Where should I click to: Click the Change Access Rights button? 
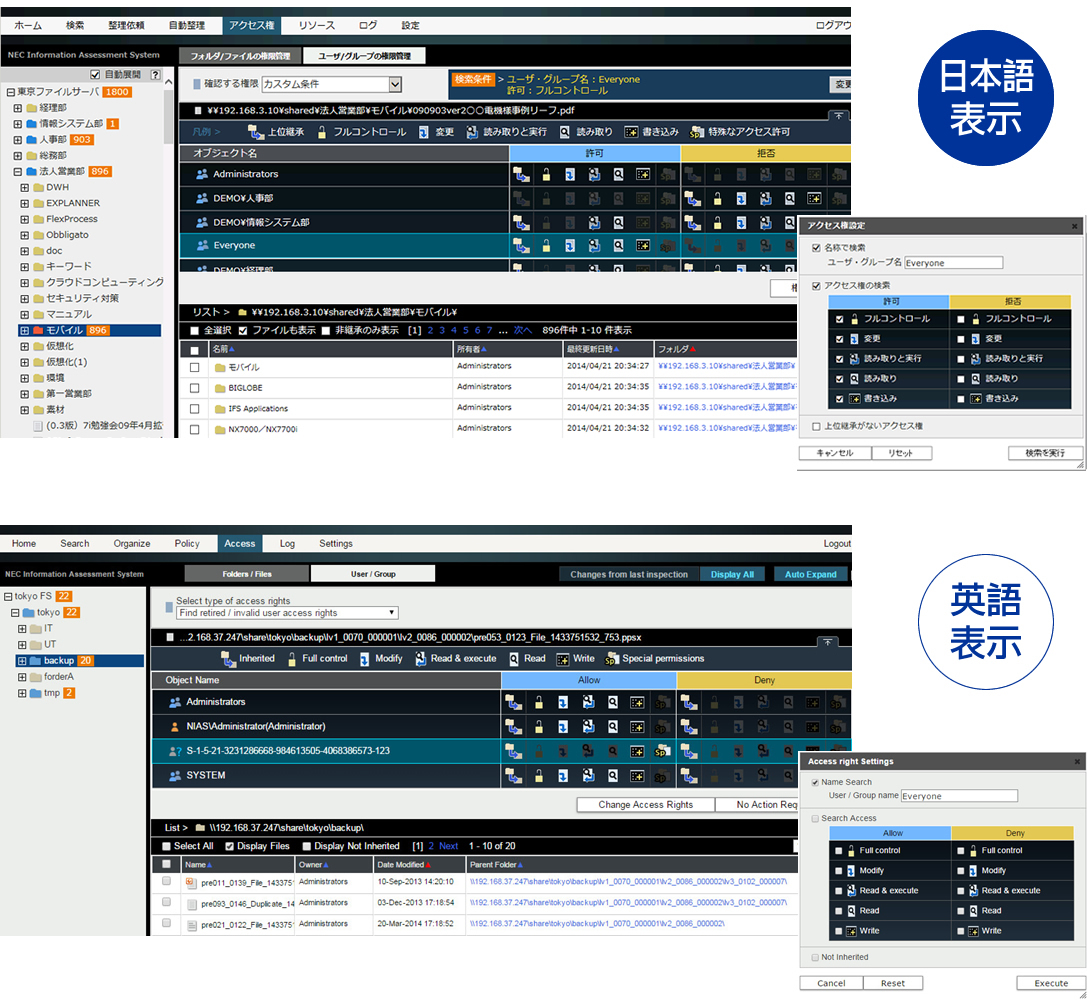point(645,805)
